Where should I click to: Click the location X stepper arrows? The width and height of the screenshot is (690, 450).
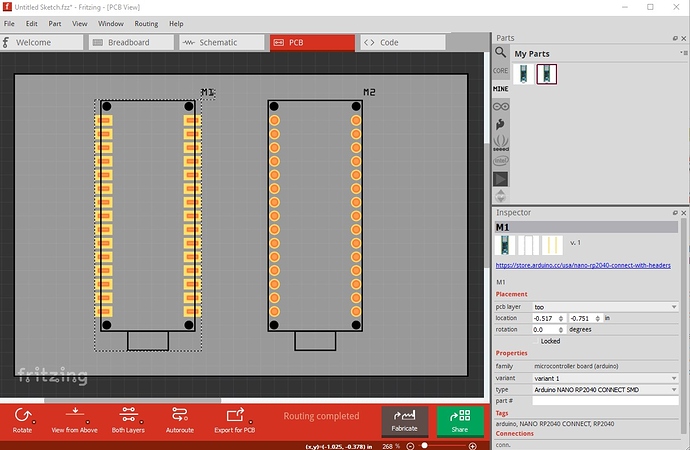[x=561, y=318]
